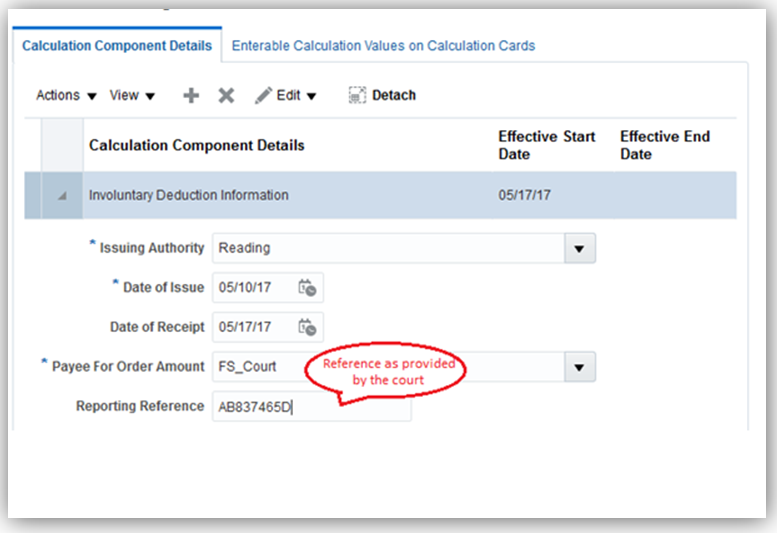
Task: Open the Actions dropdown menu
Action: coord(66,95)
